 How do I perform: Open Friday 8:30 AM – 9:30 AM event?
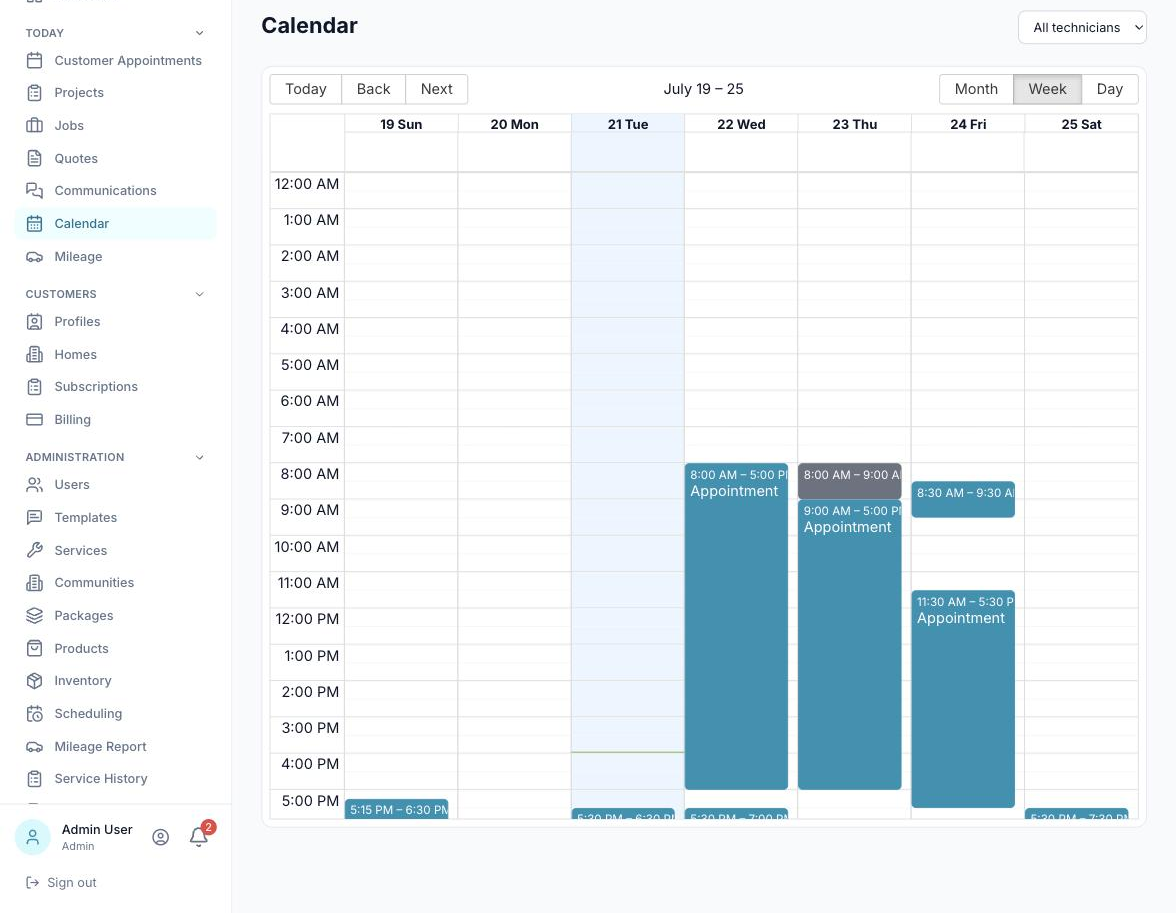click(963, 500)
